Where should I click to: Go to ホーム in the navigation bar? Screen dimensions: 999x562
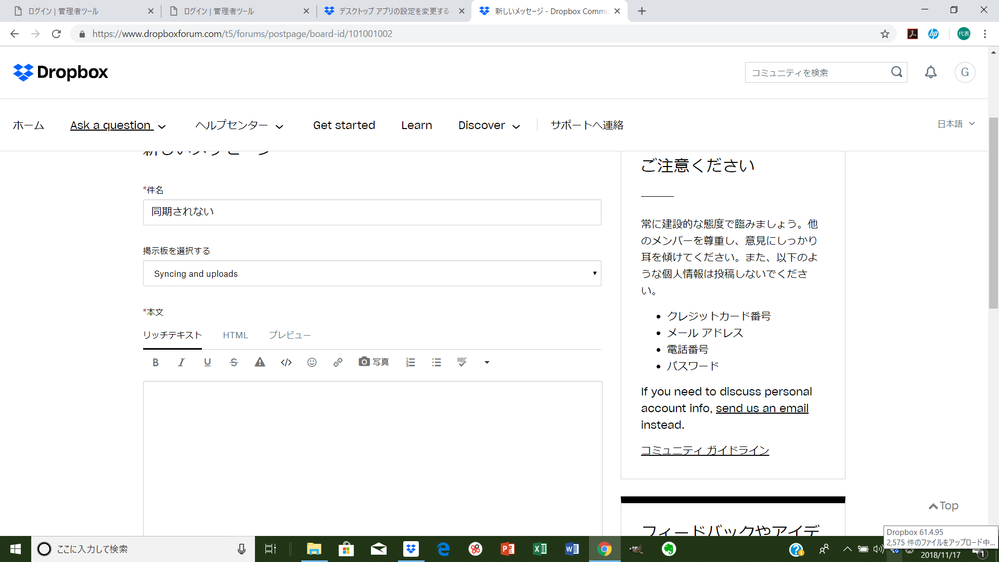(29, 126)
